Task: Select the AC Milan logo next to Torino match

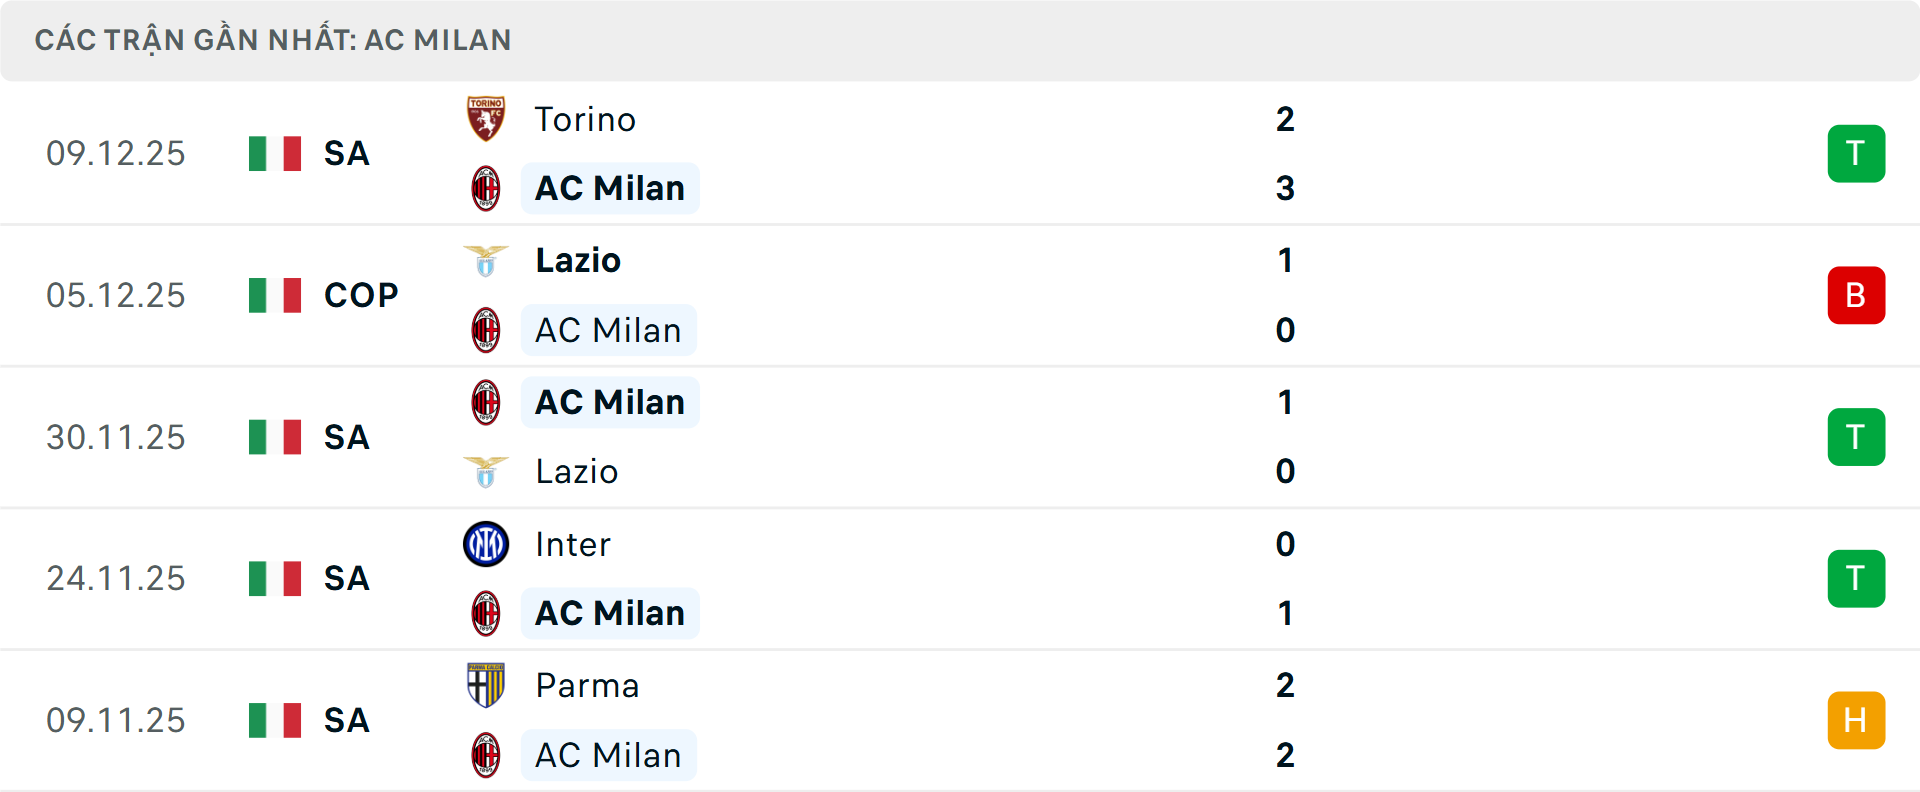Action: tap(486, 188)
